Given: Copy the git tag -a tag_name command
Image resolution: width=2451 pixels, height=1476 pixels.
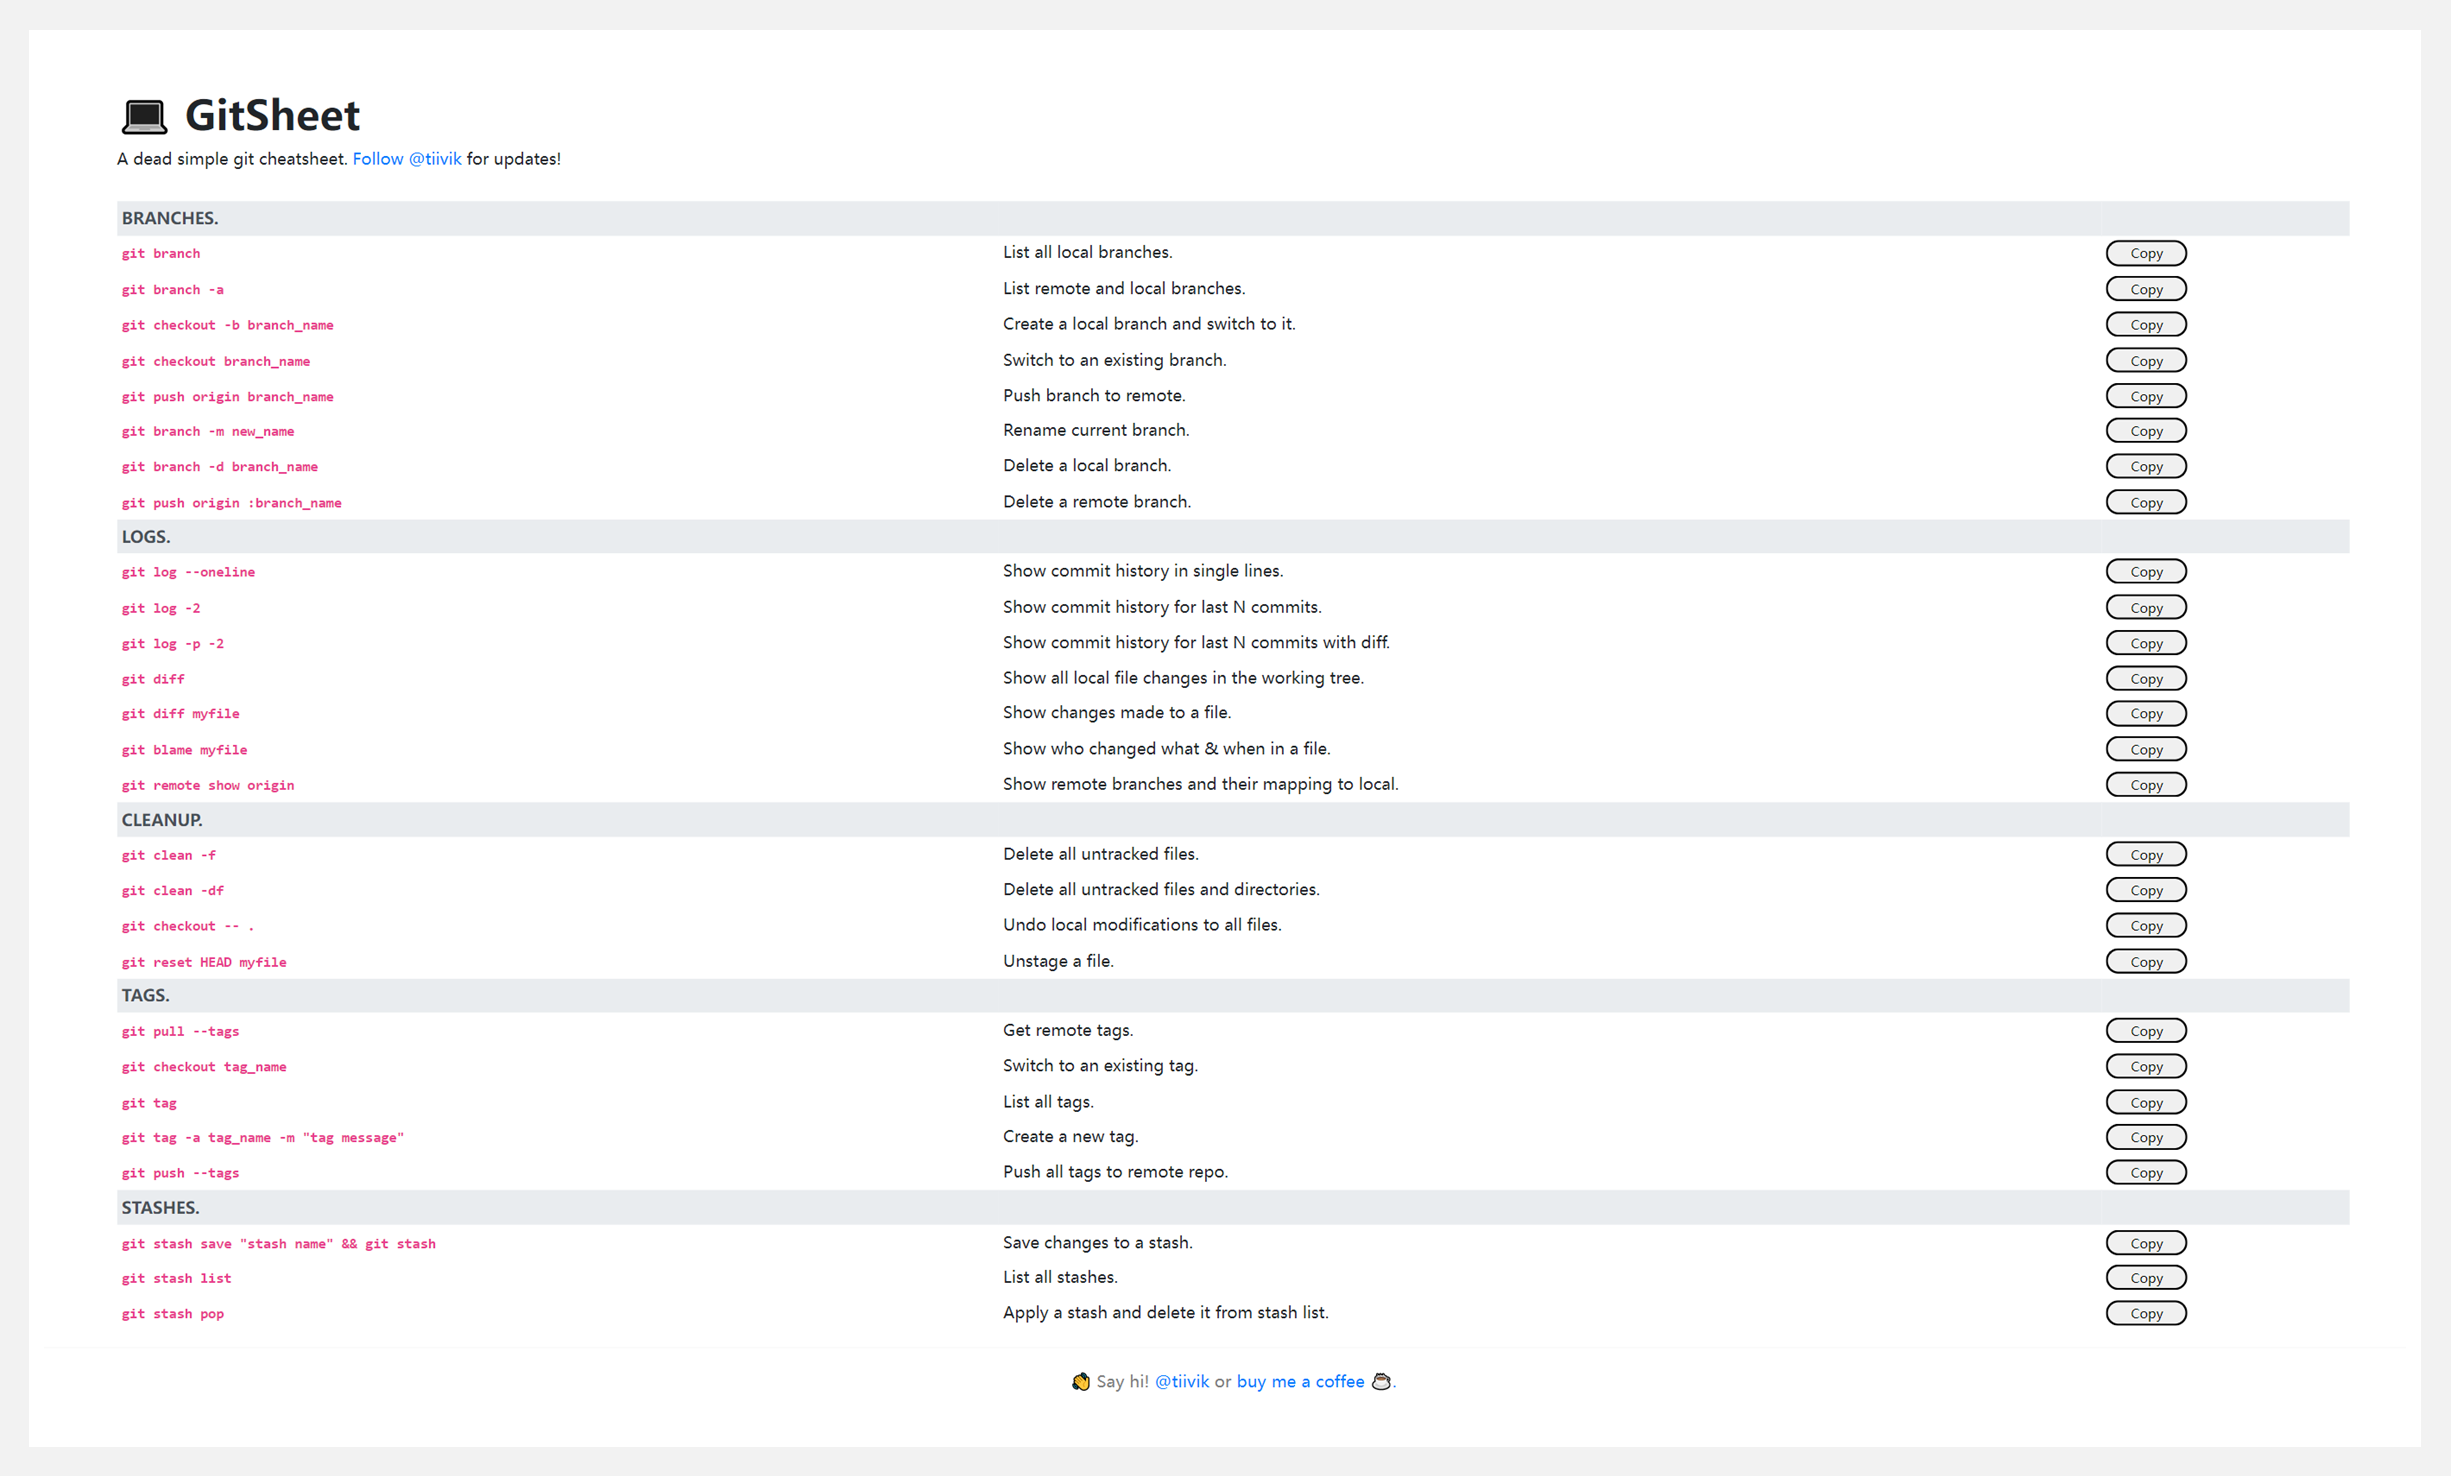Looking at the screenshot, I should tap(2145, 1137).
